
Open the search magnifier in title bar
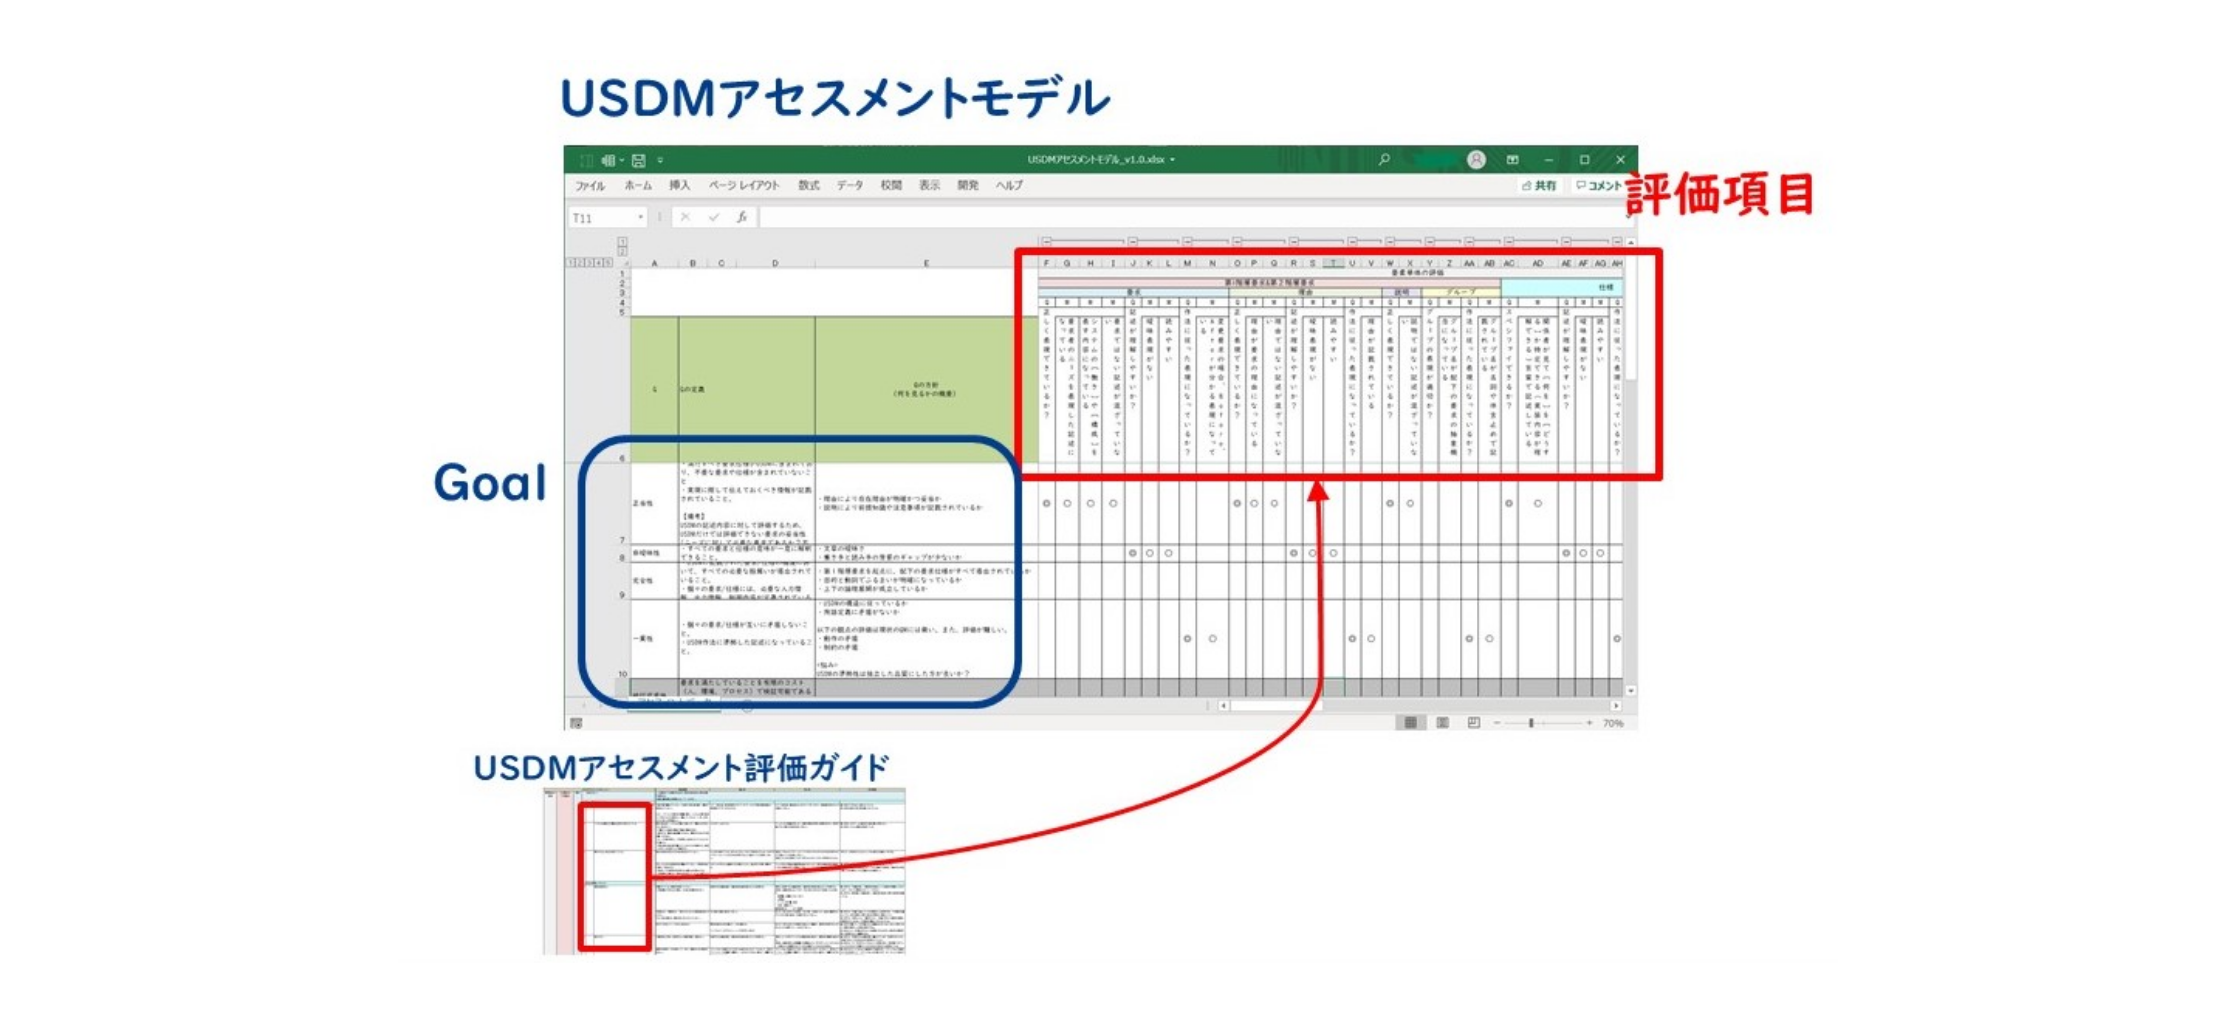click(1384, 159)
